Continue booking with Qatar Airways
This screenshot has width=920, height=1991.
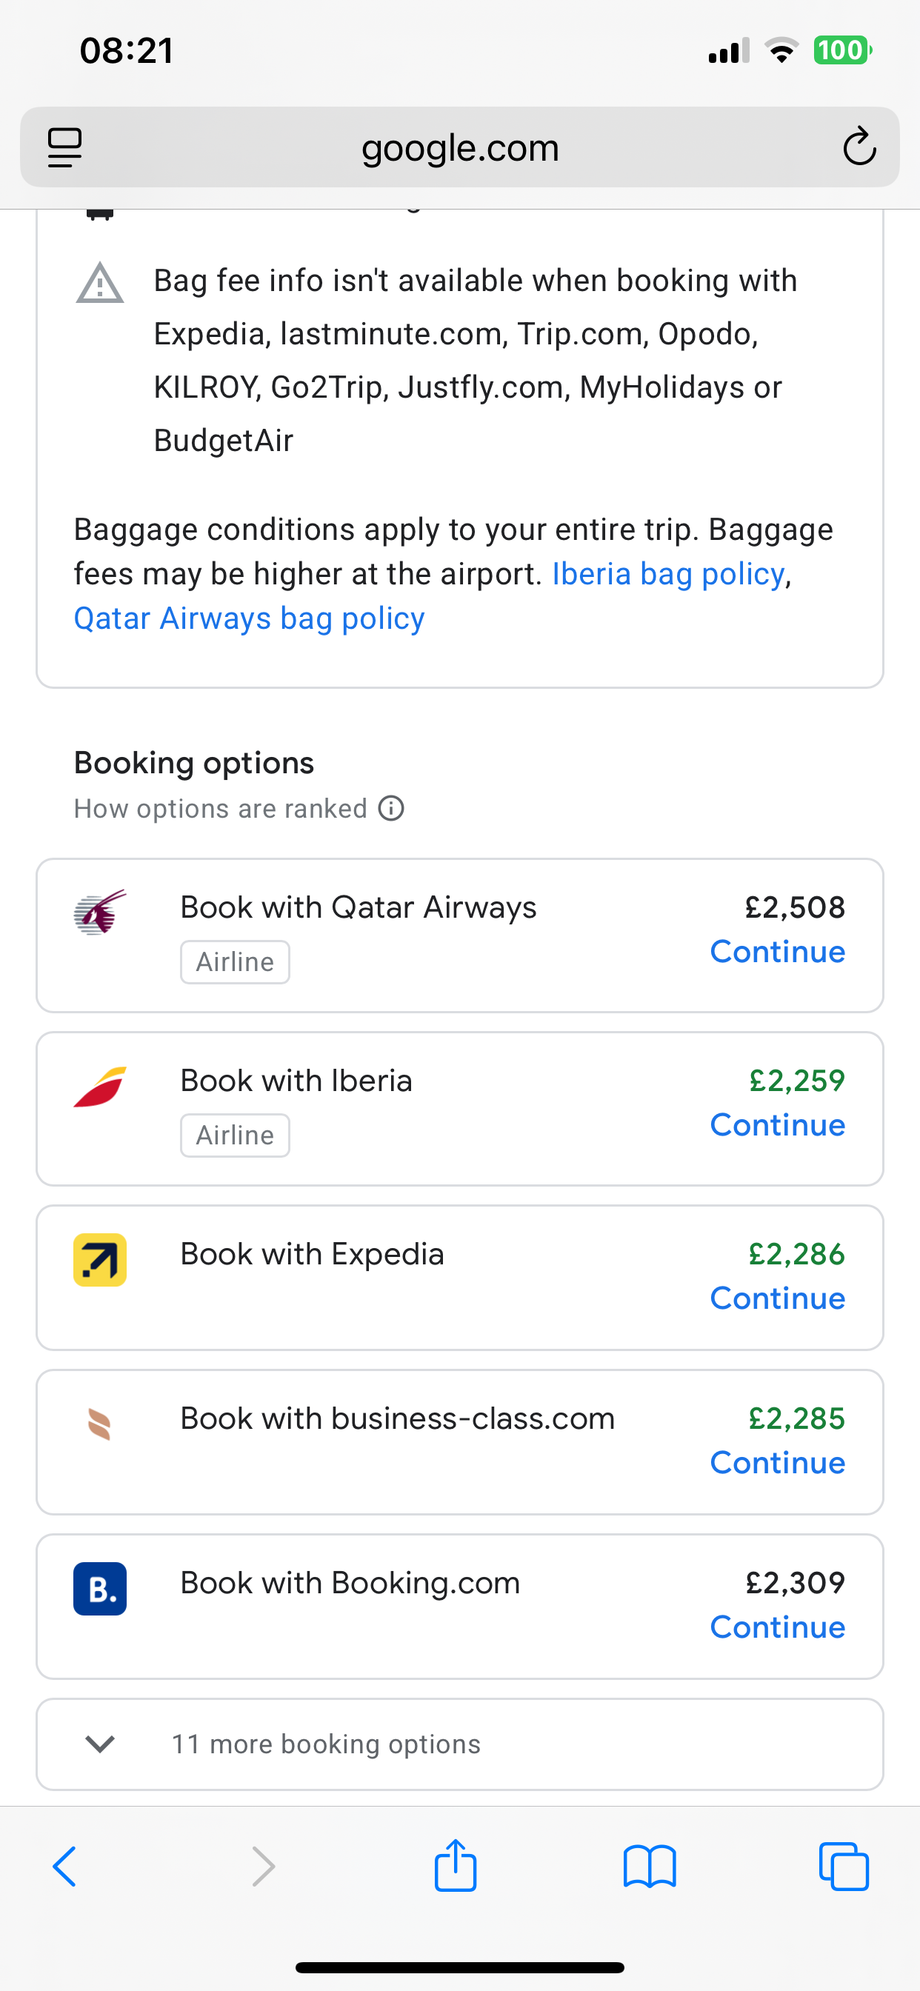[x=777, y=952]
